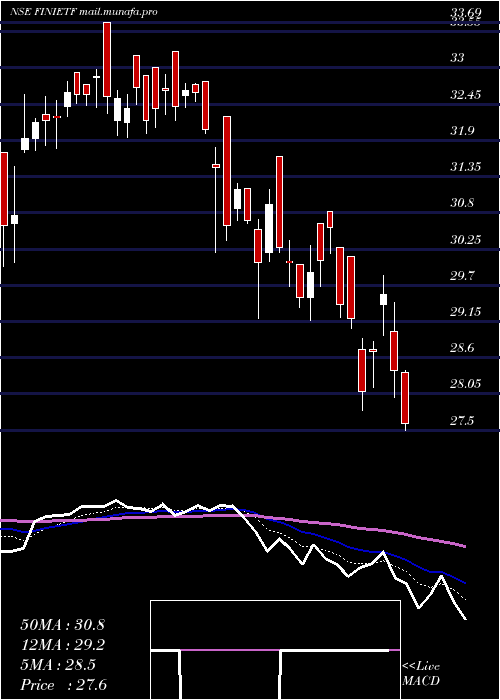Screen dimensions: 500x700
Task: Click the 33 price axis label
Action: click(x=457, y=58)
